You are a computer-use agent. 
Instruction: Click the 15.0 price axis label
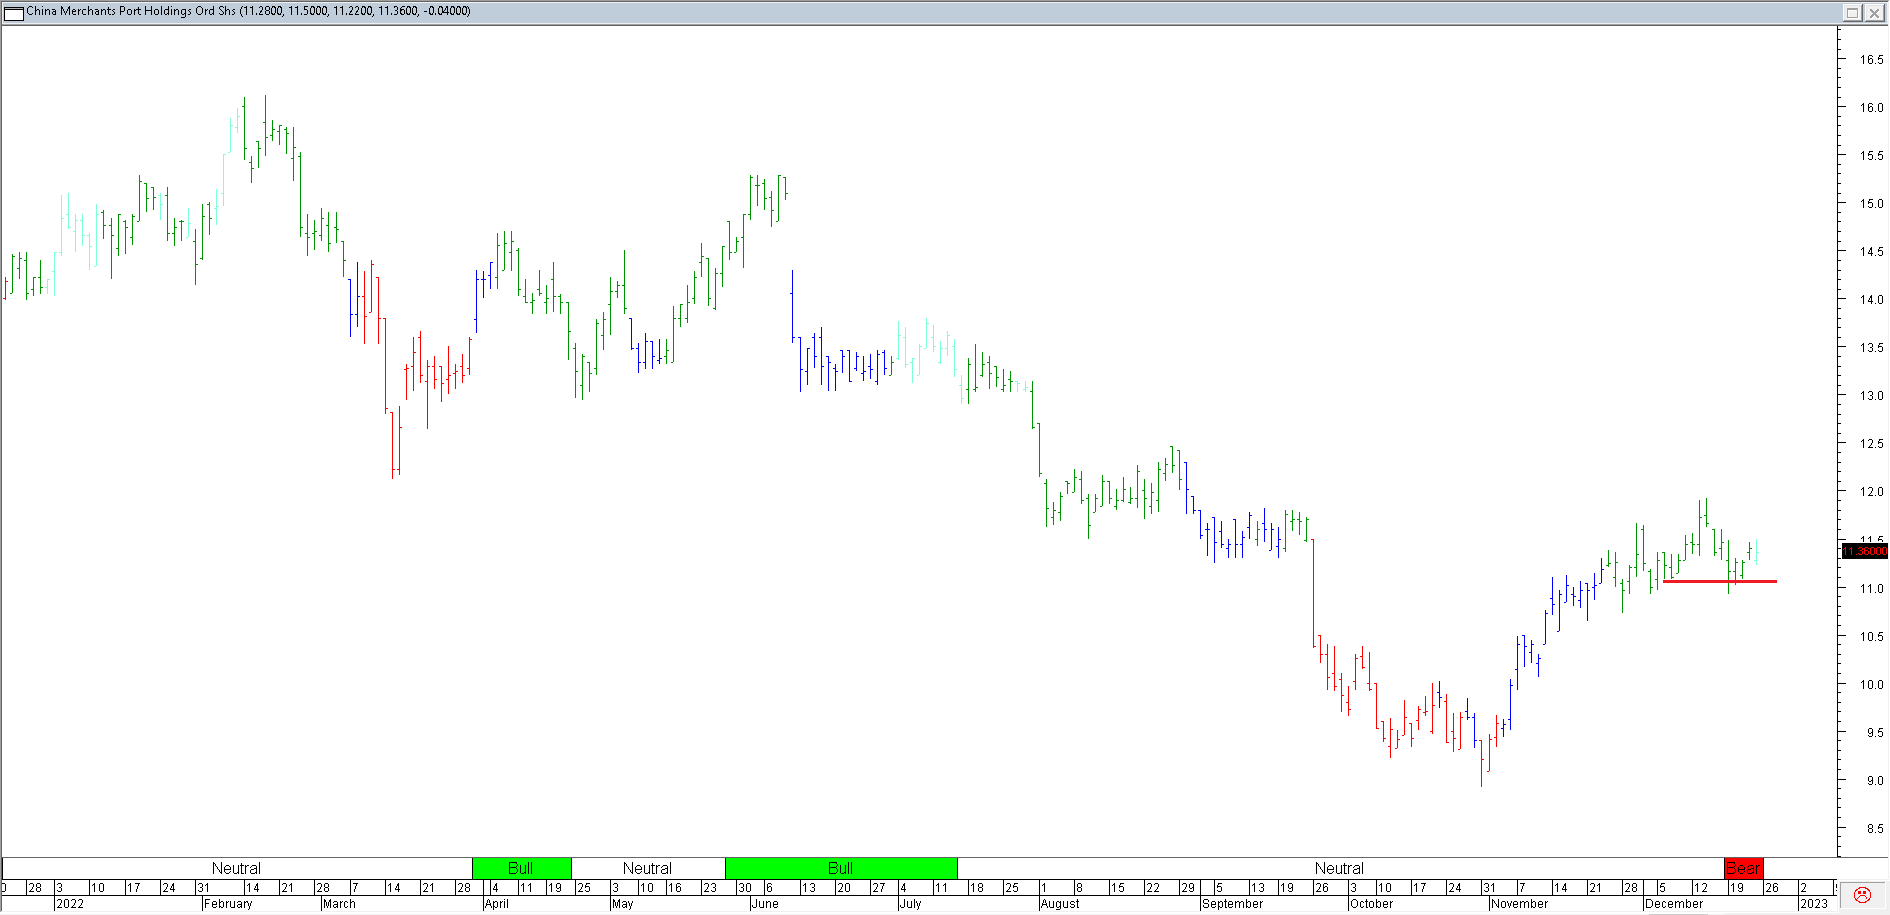[1871, 204]
